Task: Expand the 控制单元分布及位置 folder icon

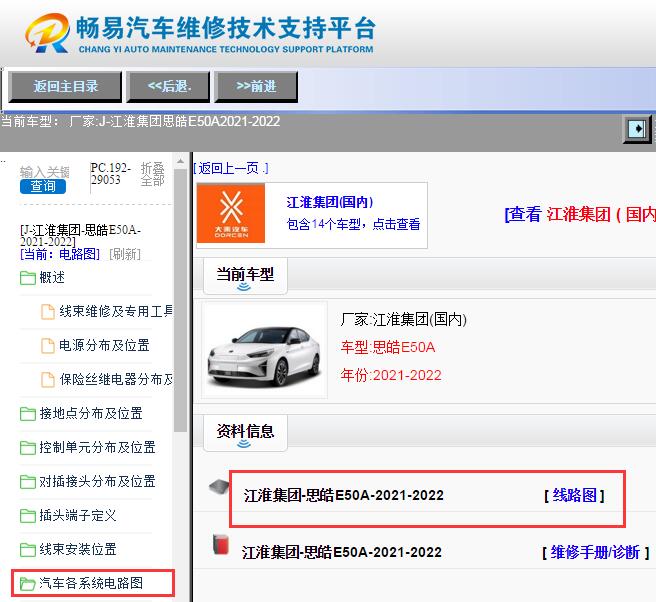Action: coord(28,448)
